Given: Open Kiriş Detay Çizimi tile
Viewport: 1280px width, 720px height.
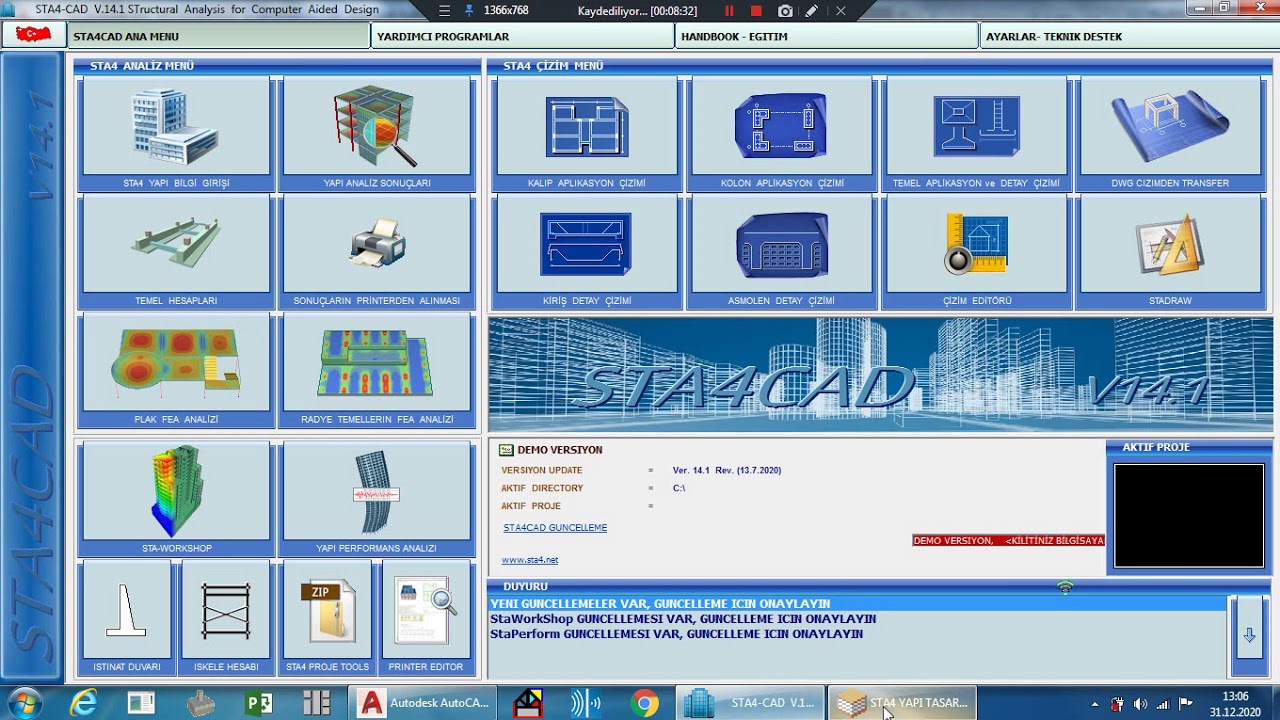Looking at the screenshot, I should pos(587,252).
